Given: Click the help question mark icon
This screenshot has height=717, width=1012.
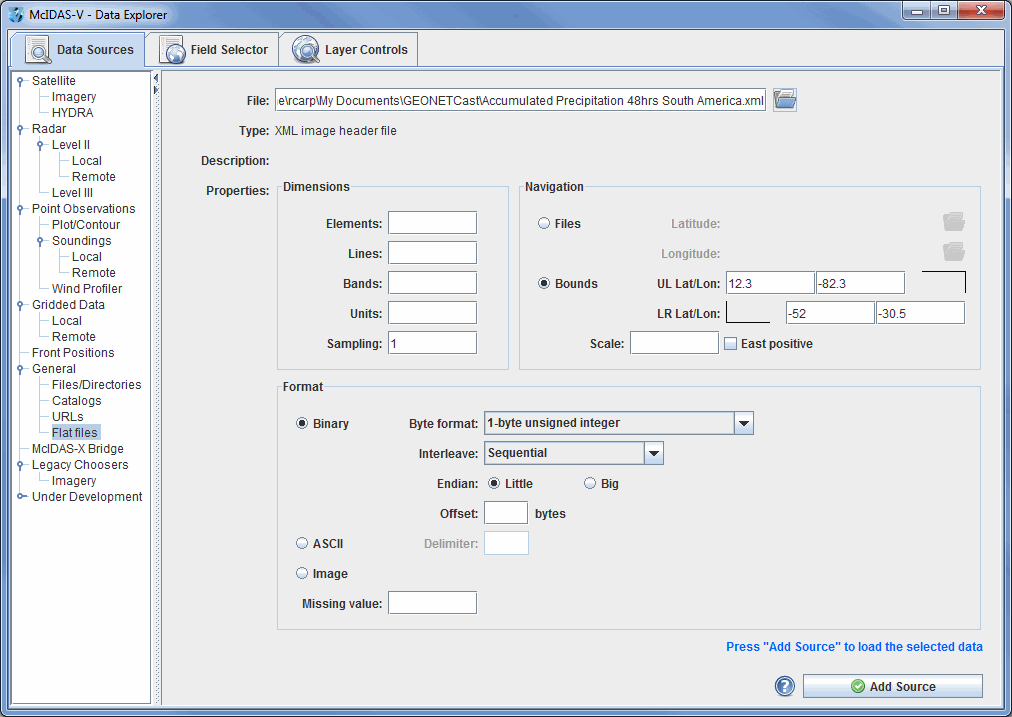Looking at the screenshot, I should pyautogui.click(x=785, y=686).
